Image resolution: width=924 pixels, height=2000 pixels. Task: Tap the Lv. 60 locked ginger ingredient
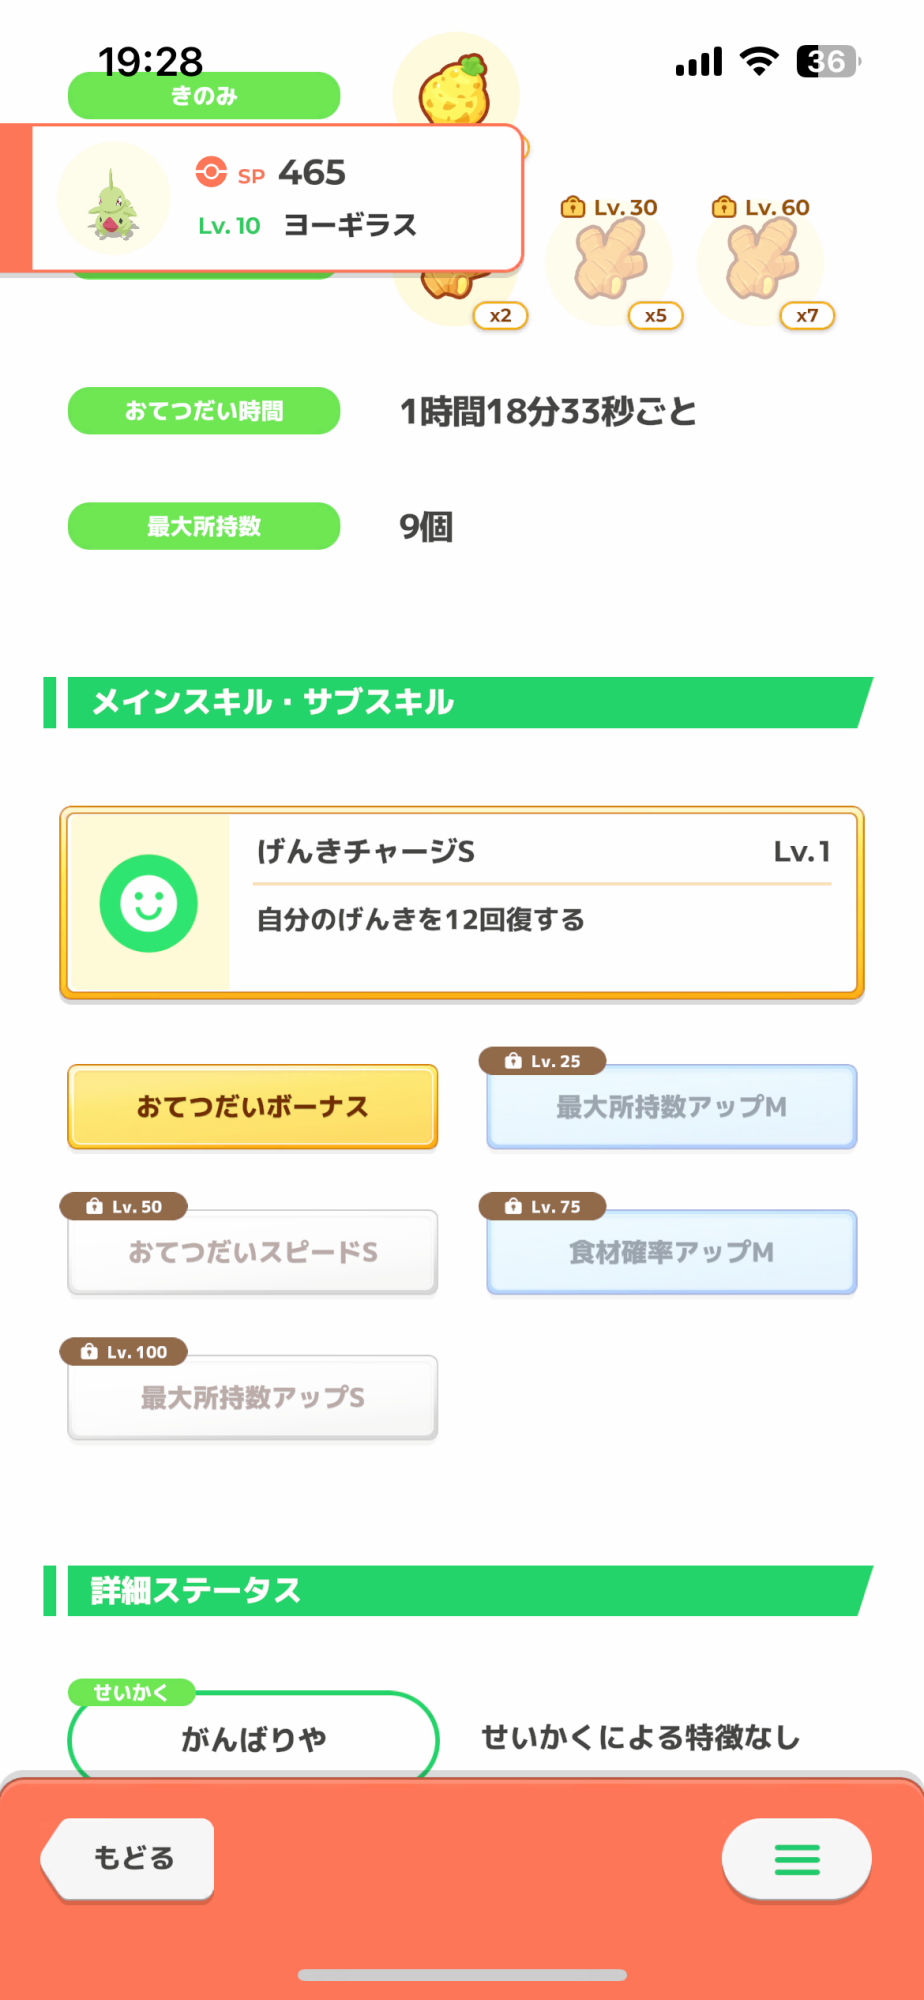click(x=762, y=262)
